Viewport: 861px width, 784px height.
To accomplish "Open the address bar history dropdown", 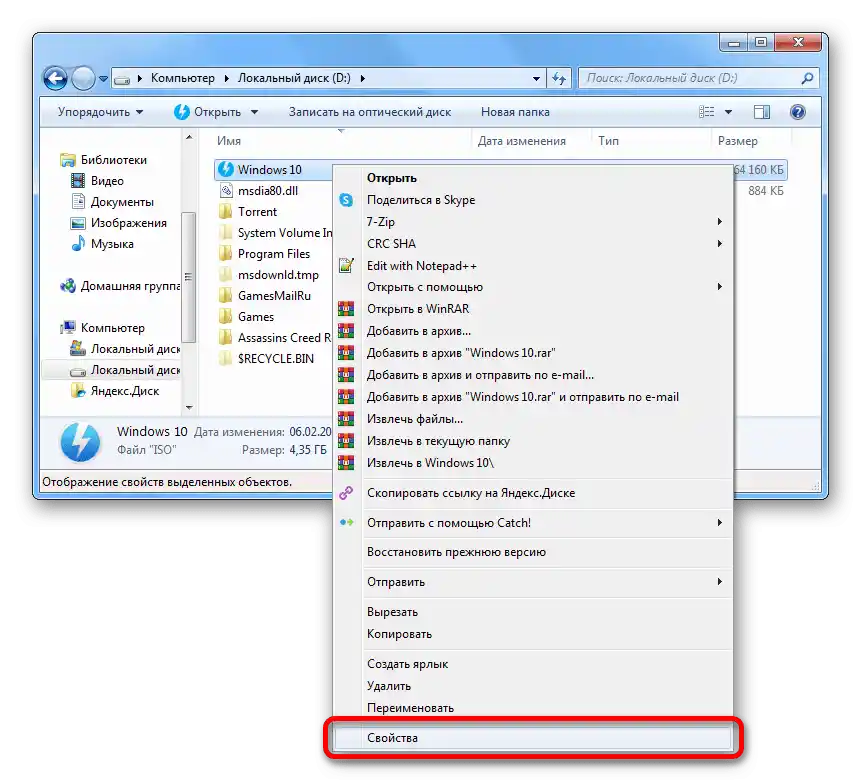I will click(x=536, y=79).
